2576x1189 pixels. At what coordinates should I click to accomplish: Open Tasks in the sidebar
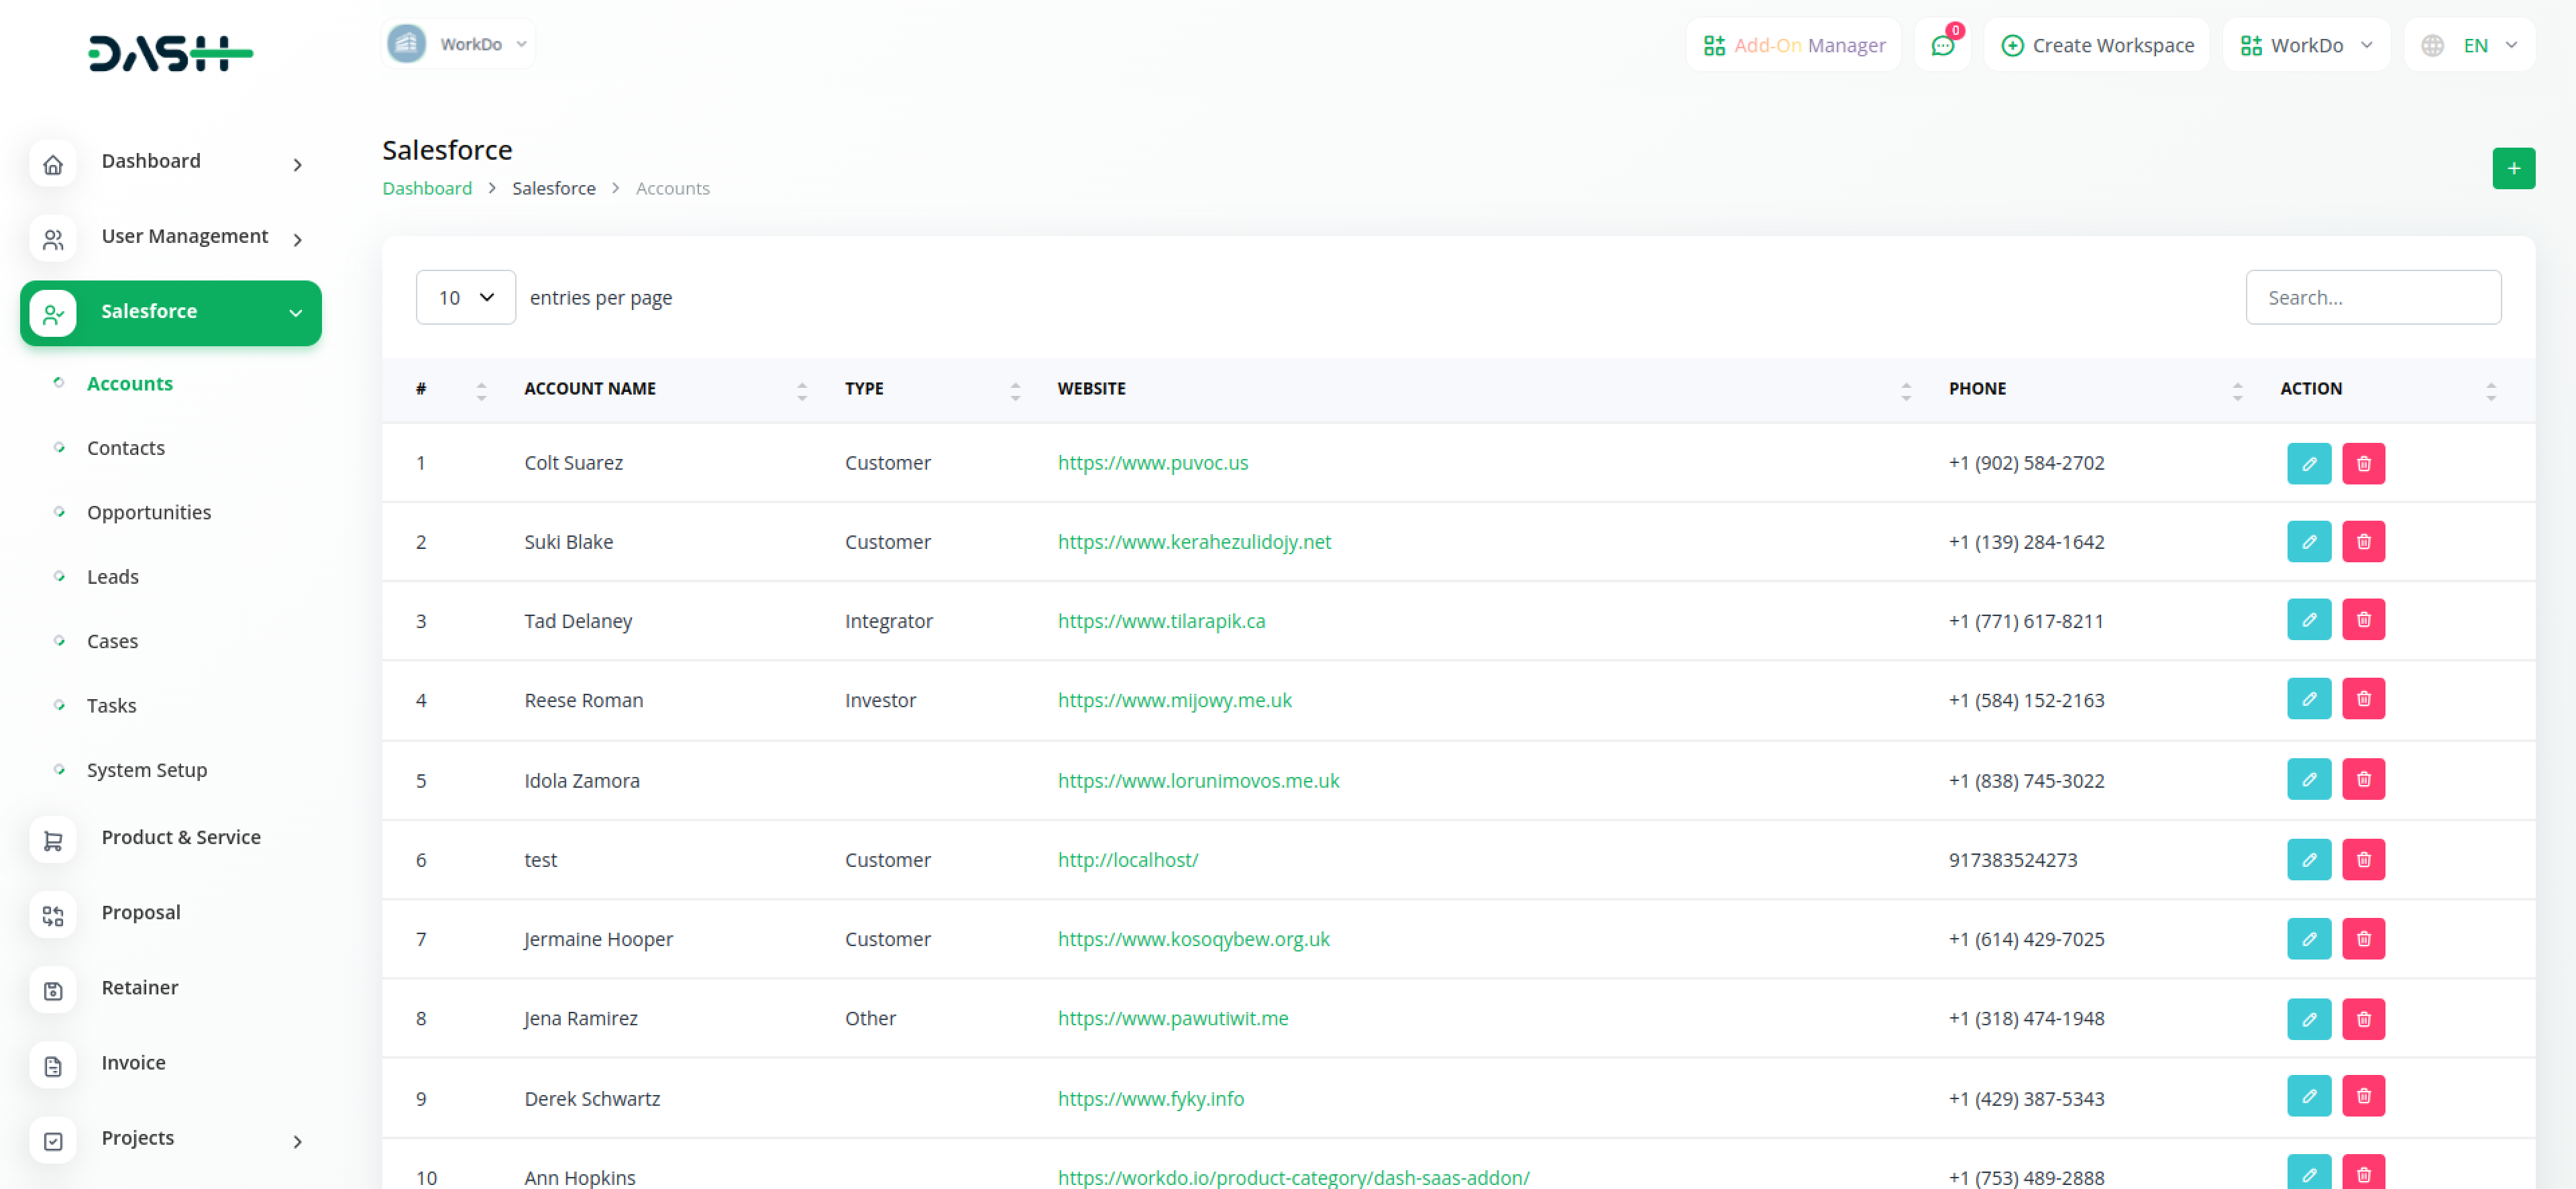coord(111,706)
